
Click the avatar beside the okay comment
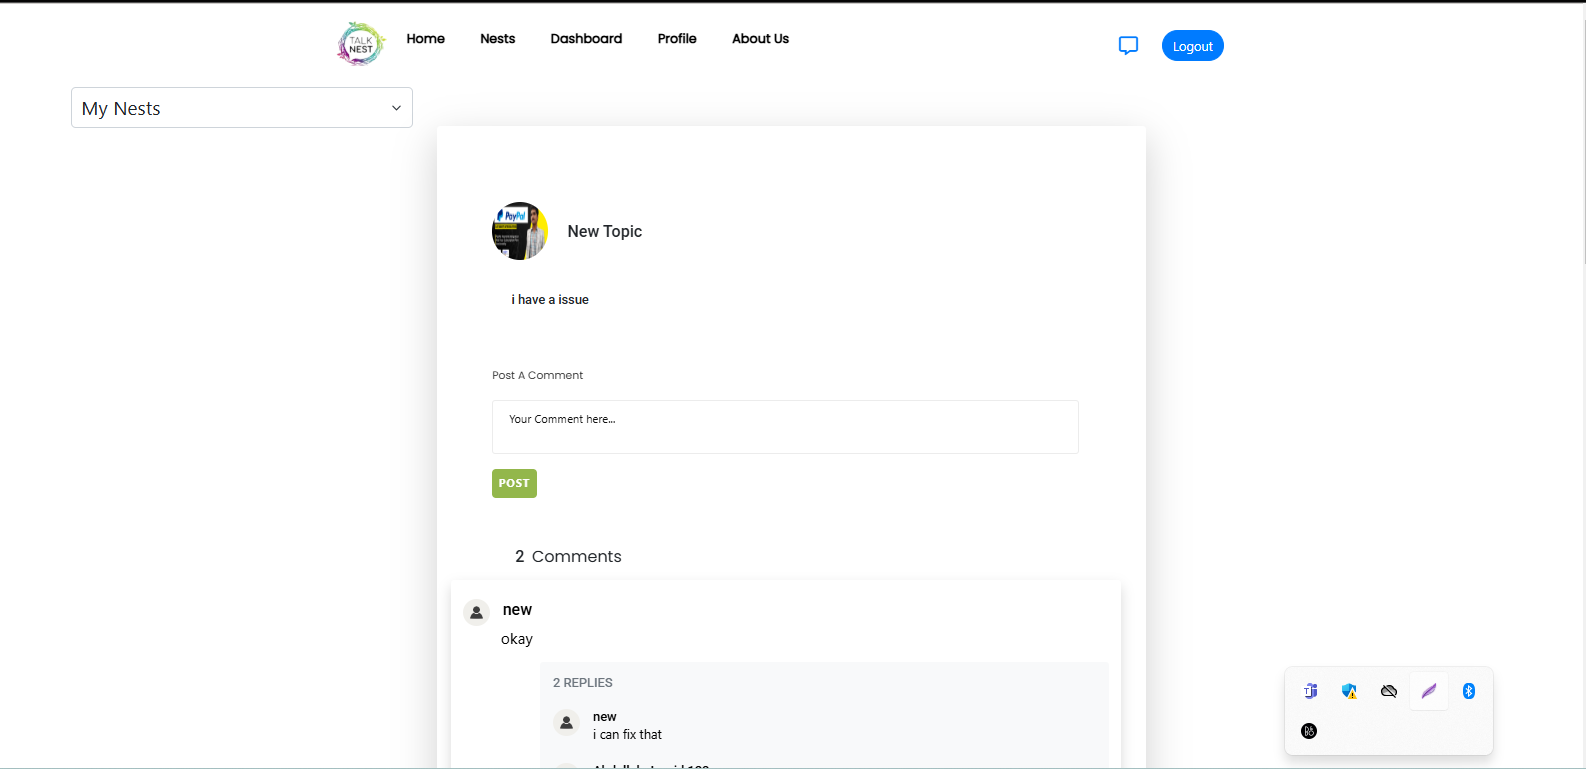pos(477,612)
